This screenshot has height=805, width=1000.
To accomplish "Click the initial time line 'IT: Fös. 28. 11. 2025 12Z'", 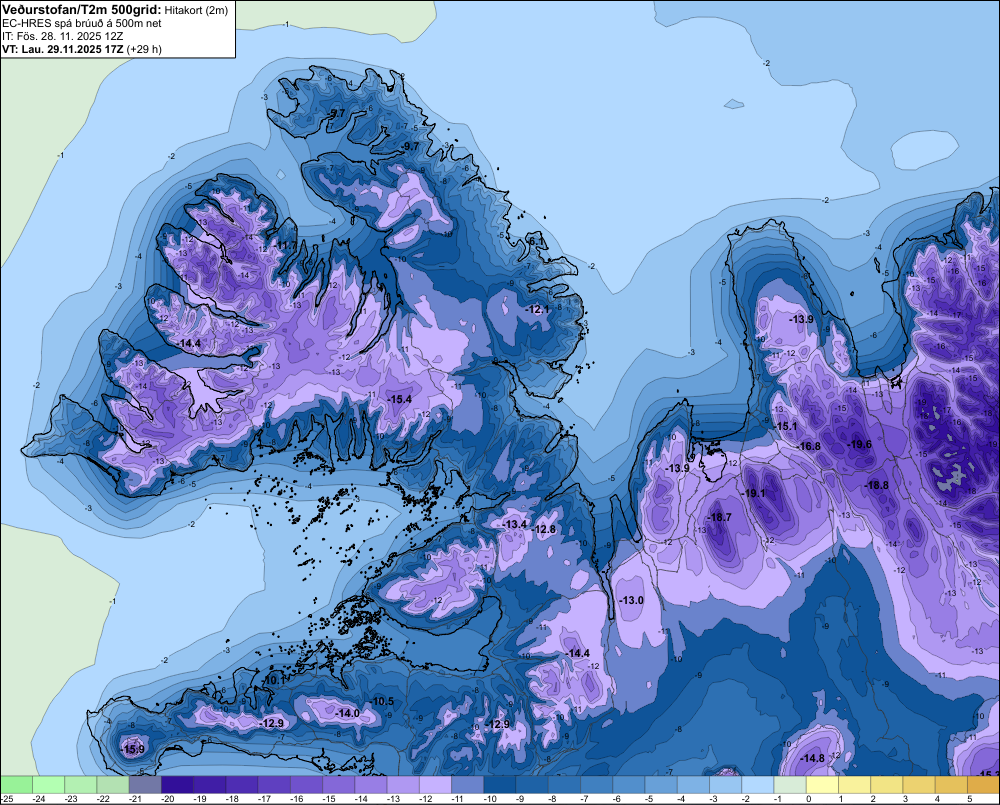I will coord(62,36).
